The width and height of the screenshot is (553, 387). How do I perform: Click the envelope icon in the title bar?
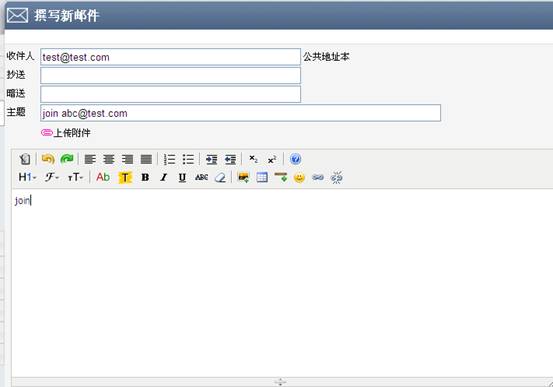(x=17, y=16)
